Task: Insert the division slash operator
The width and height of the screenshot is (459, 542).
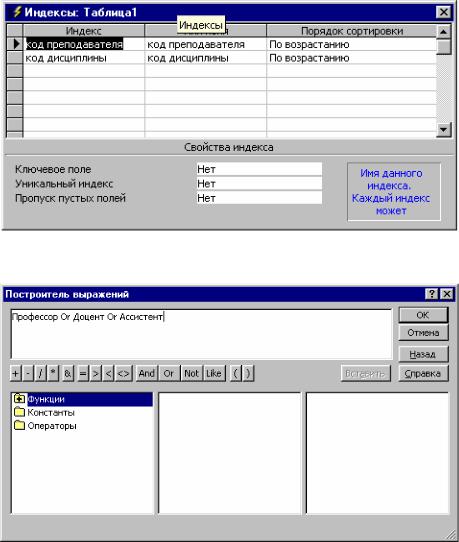Action: [x=40, y=373]
